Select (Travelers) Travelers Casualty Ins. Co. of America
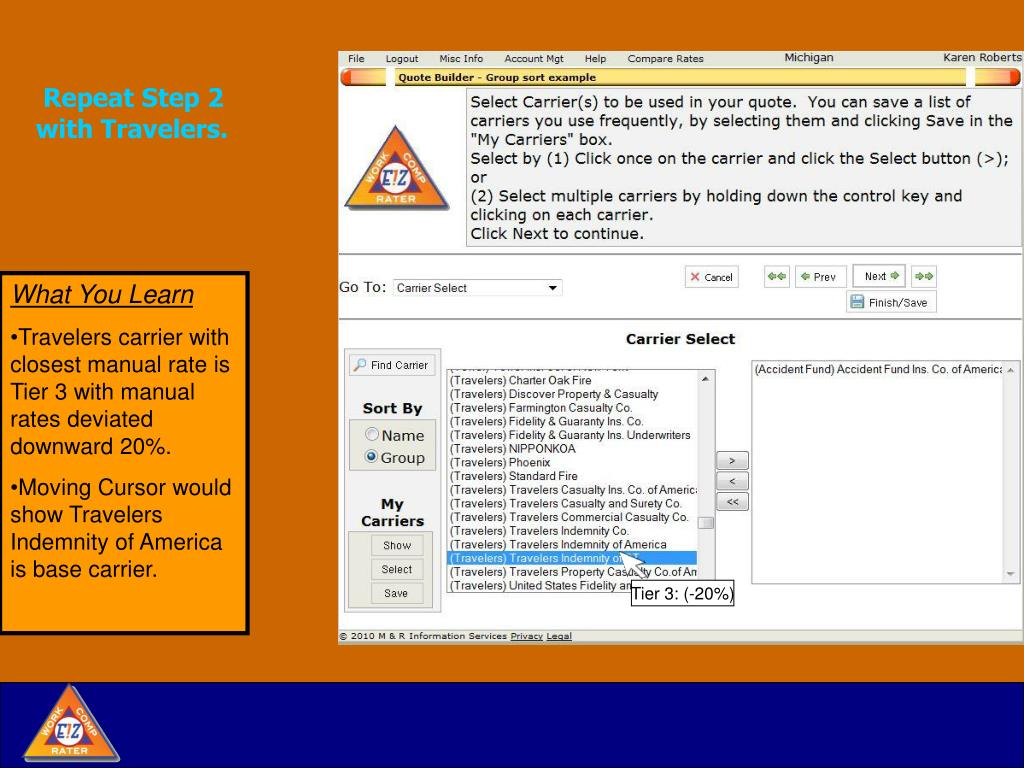 572,490
